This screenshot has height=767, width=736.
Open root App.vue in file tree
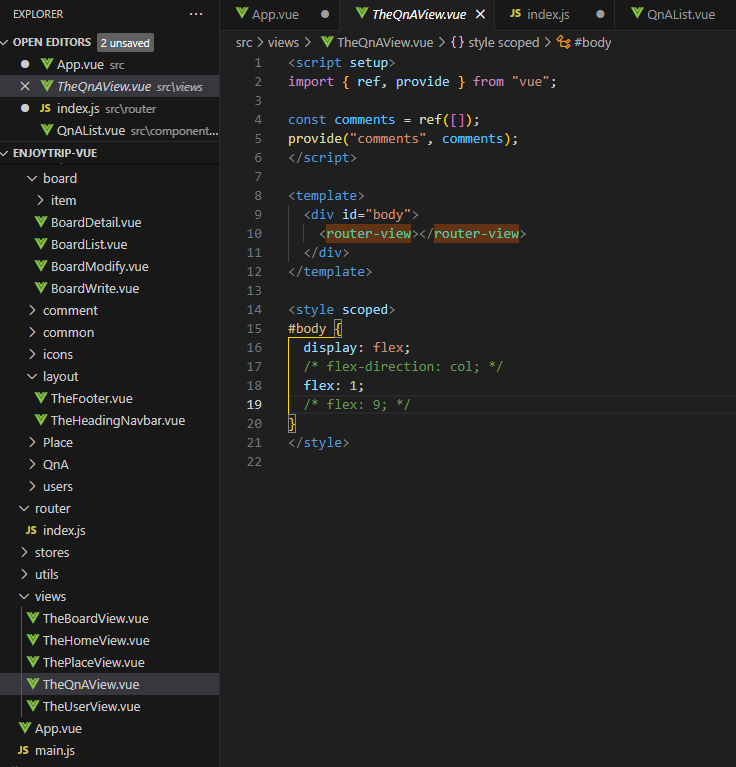(x=110, y=729)
